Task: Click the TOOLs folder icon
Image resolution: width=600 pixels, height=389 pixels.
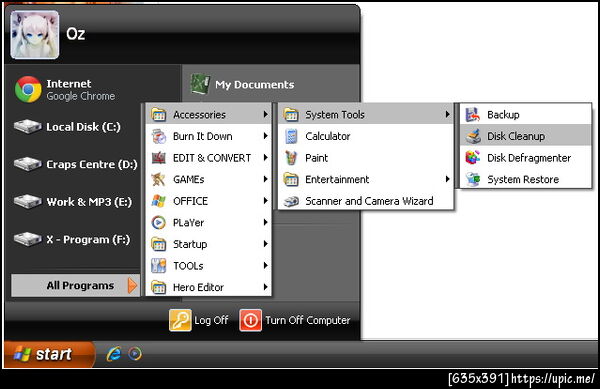Action: 158,266
